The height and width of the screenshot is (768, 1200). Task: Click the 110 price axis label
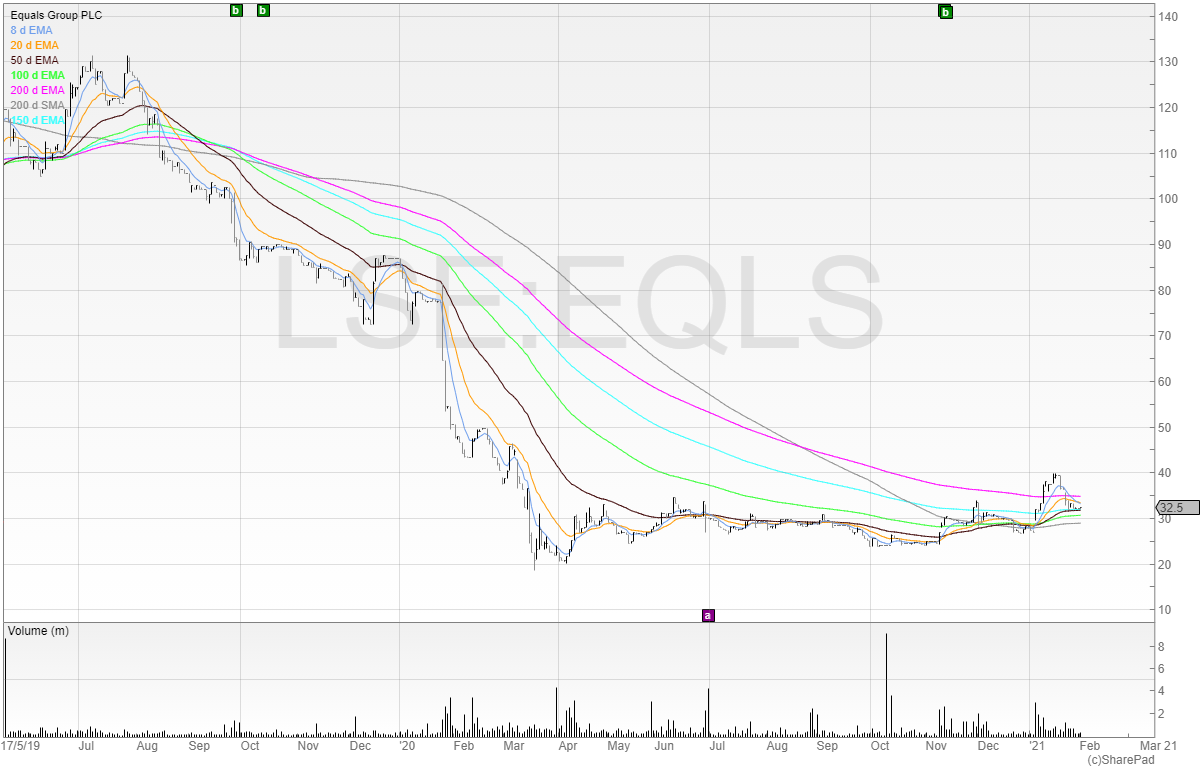coord(1170,153)
